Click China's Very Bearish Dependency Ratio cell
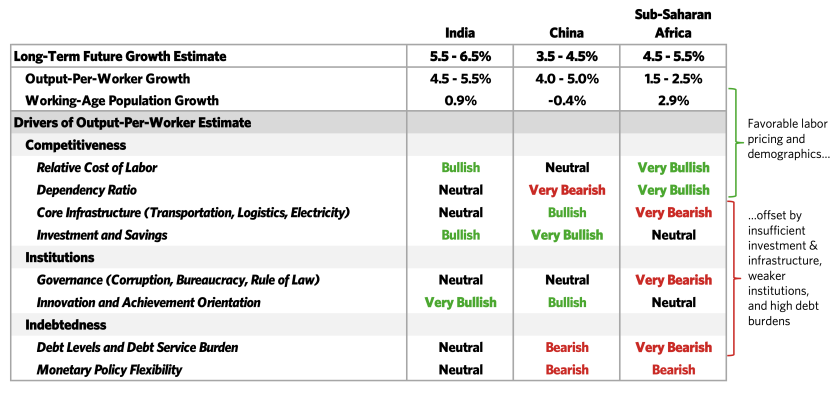Screen dimensions: 840x393 pyautogui.click(x=567, y=190)
